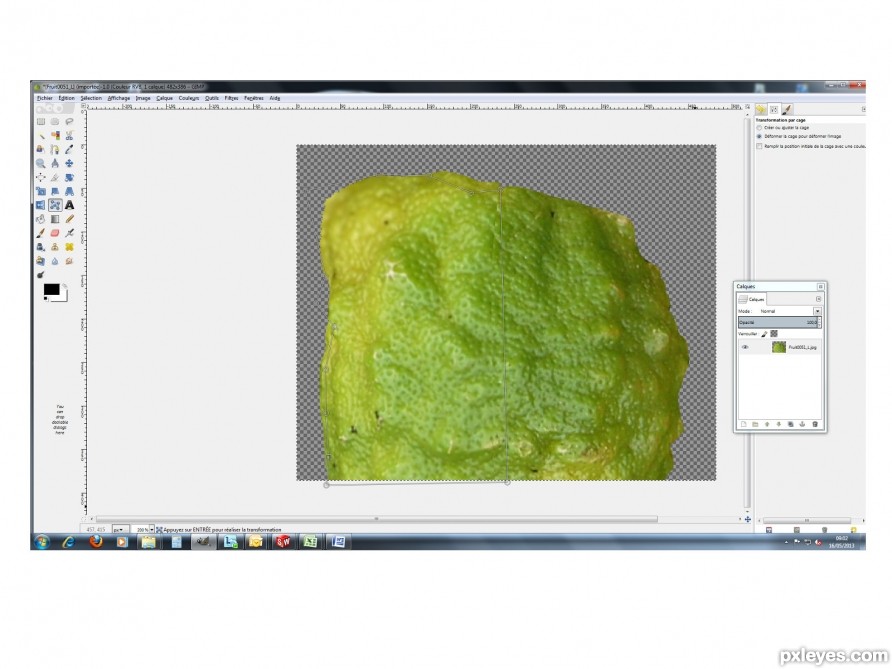Select the Move tool
The width and height of the screenshot is (892, 669).
coord(69,163)
